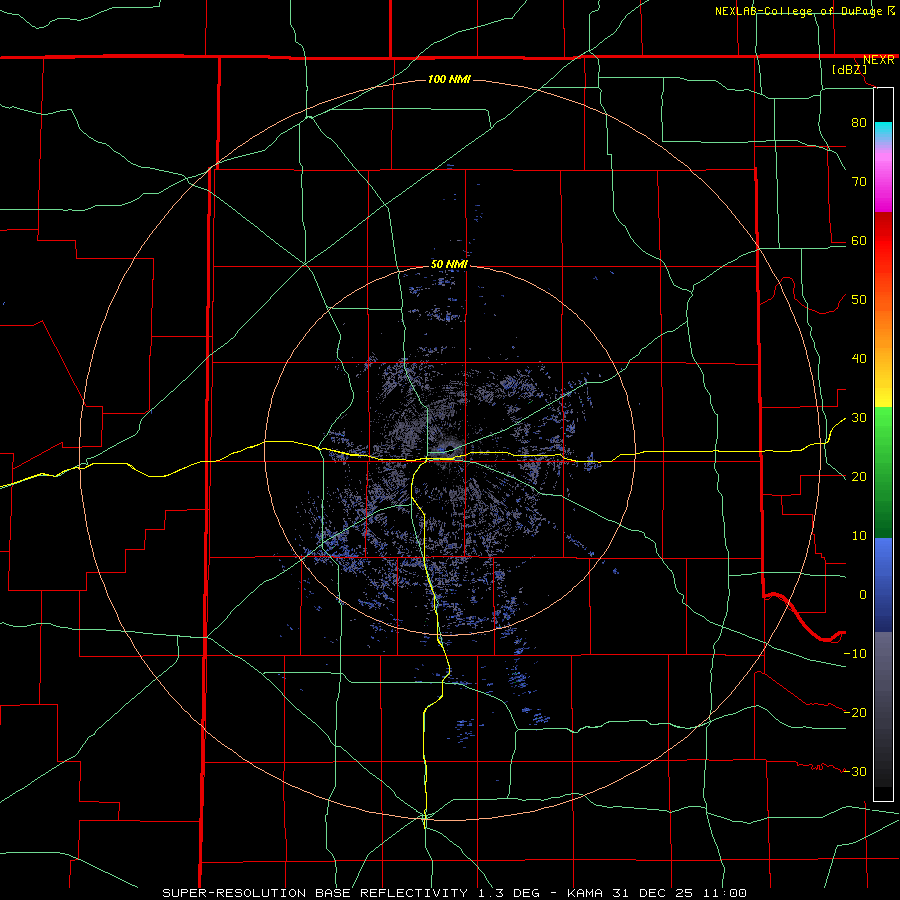The image size is (900, 900).
Task: Select the 80 value on the dBZ scale
Action: point(859,122)
